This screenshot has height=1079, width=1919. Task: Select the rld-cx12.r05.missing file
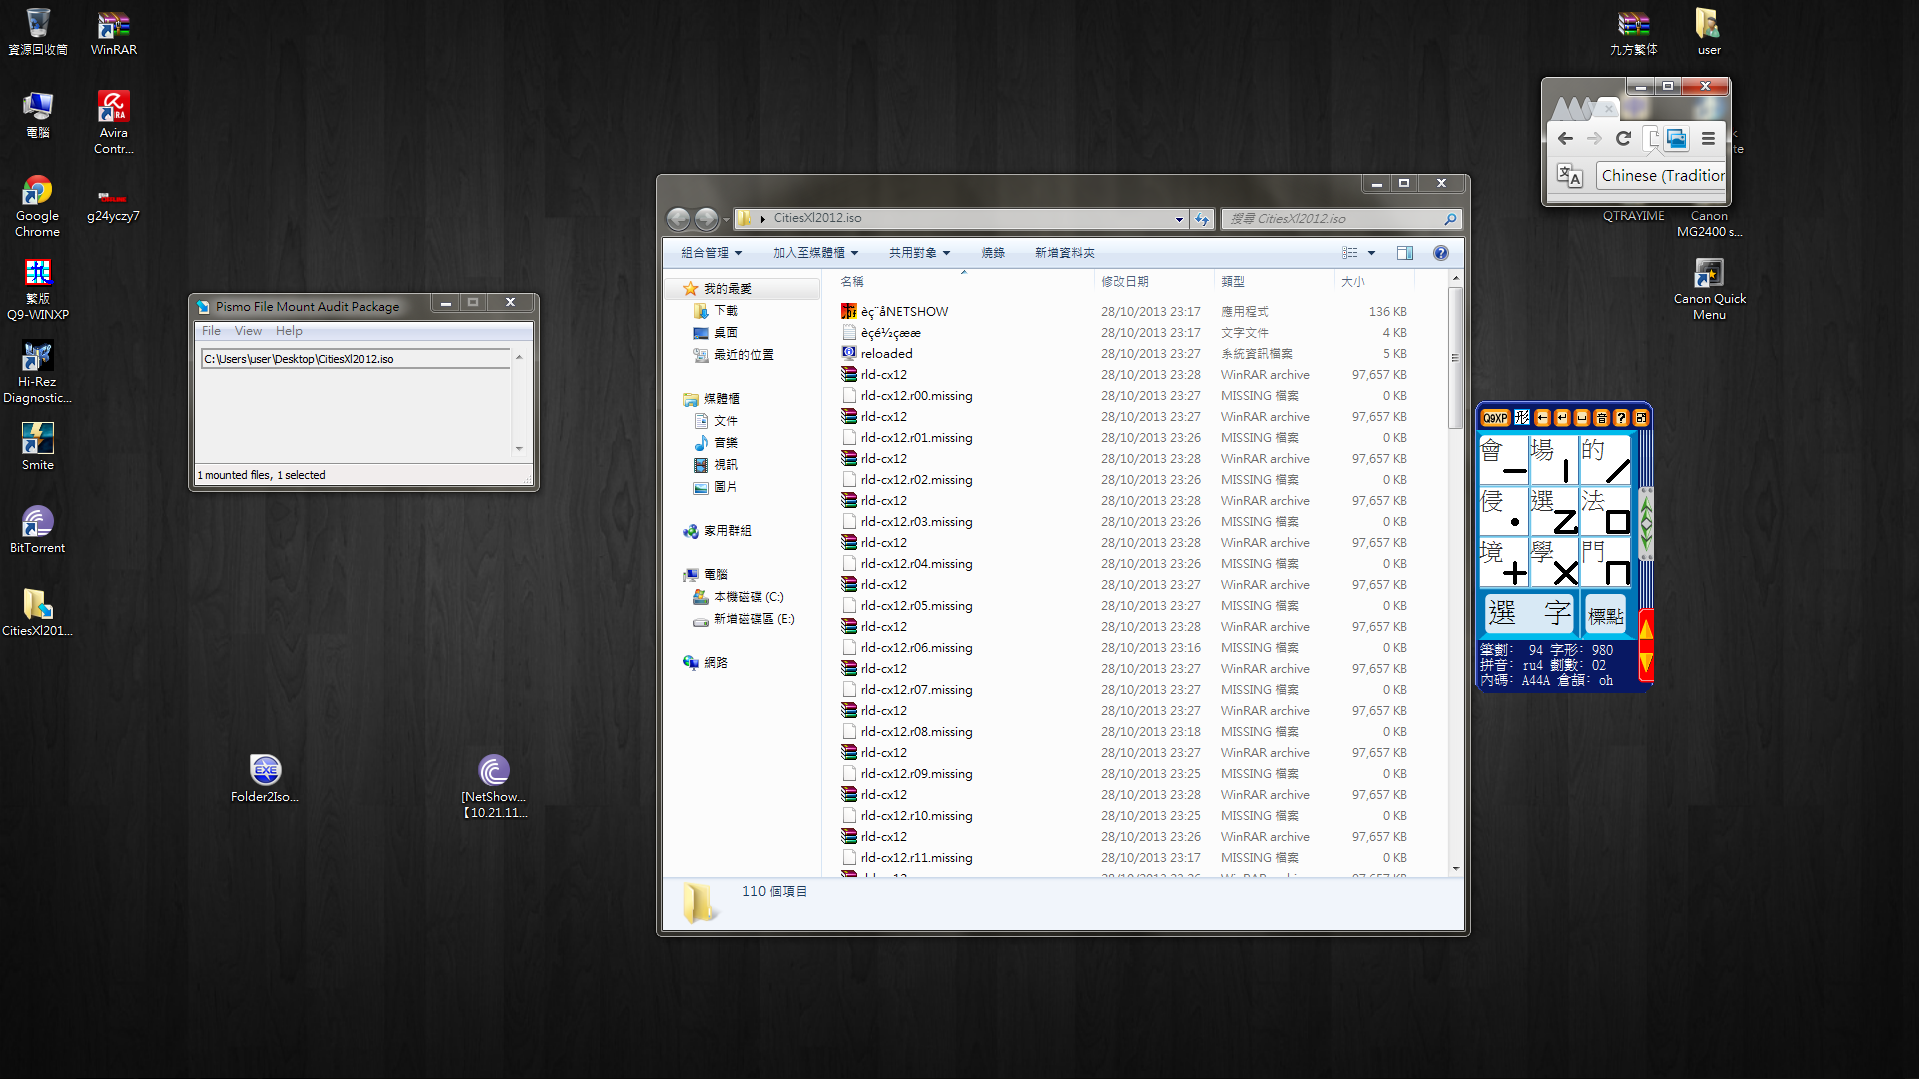tap(916, 606)
